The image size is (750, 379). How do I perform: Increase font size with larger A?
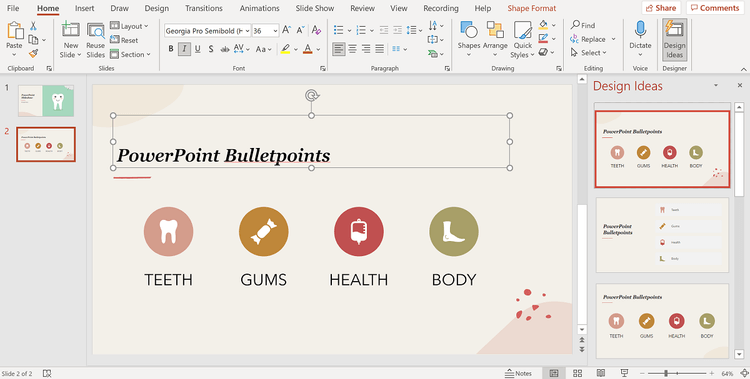coord(286,31)
